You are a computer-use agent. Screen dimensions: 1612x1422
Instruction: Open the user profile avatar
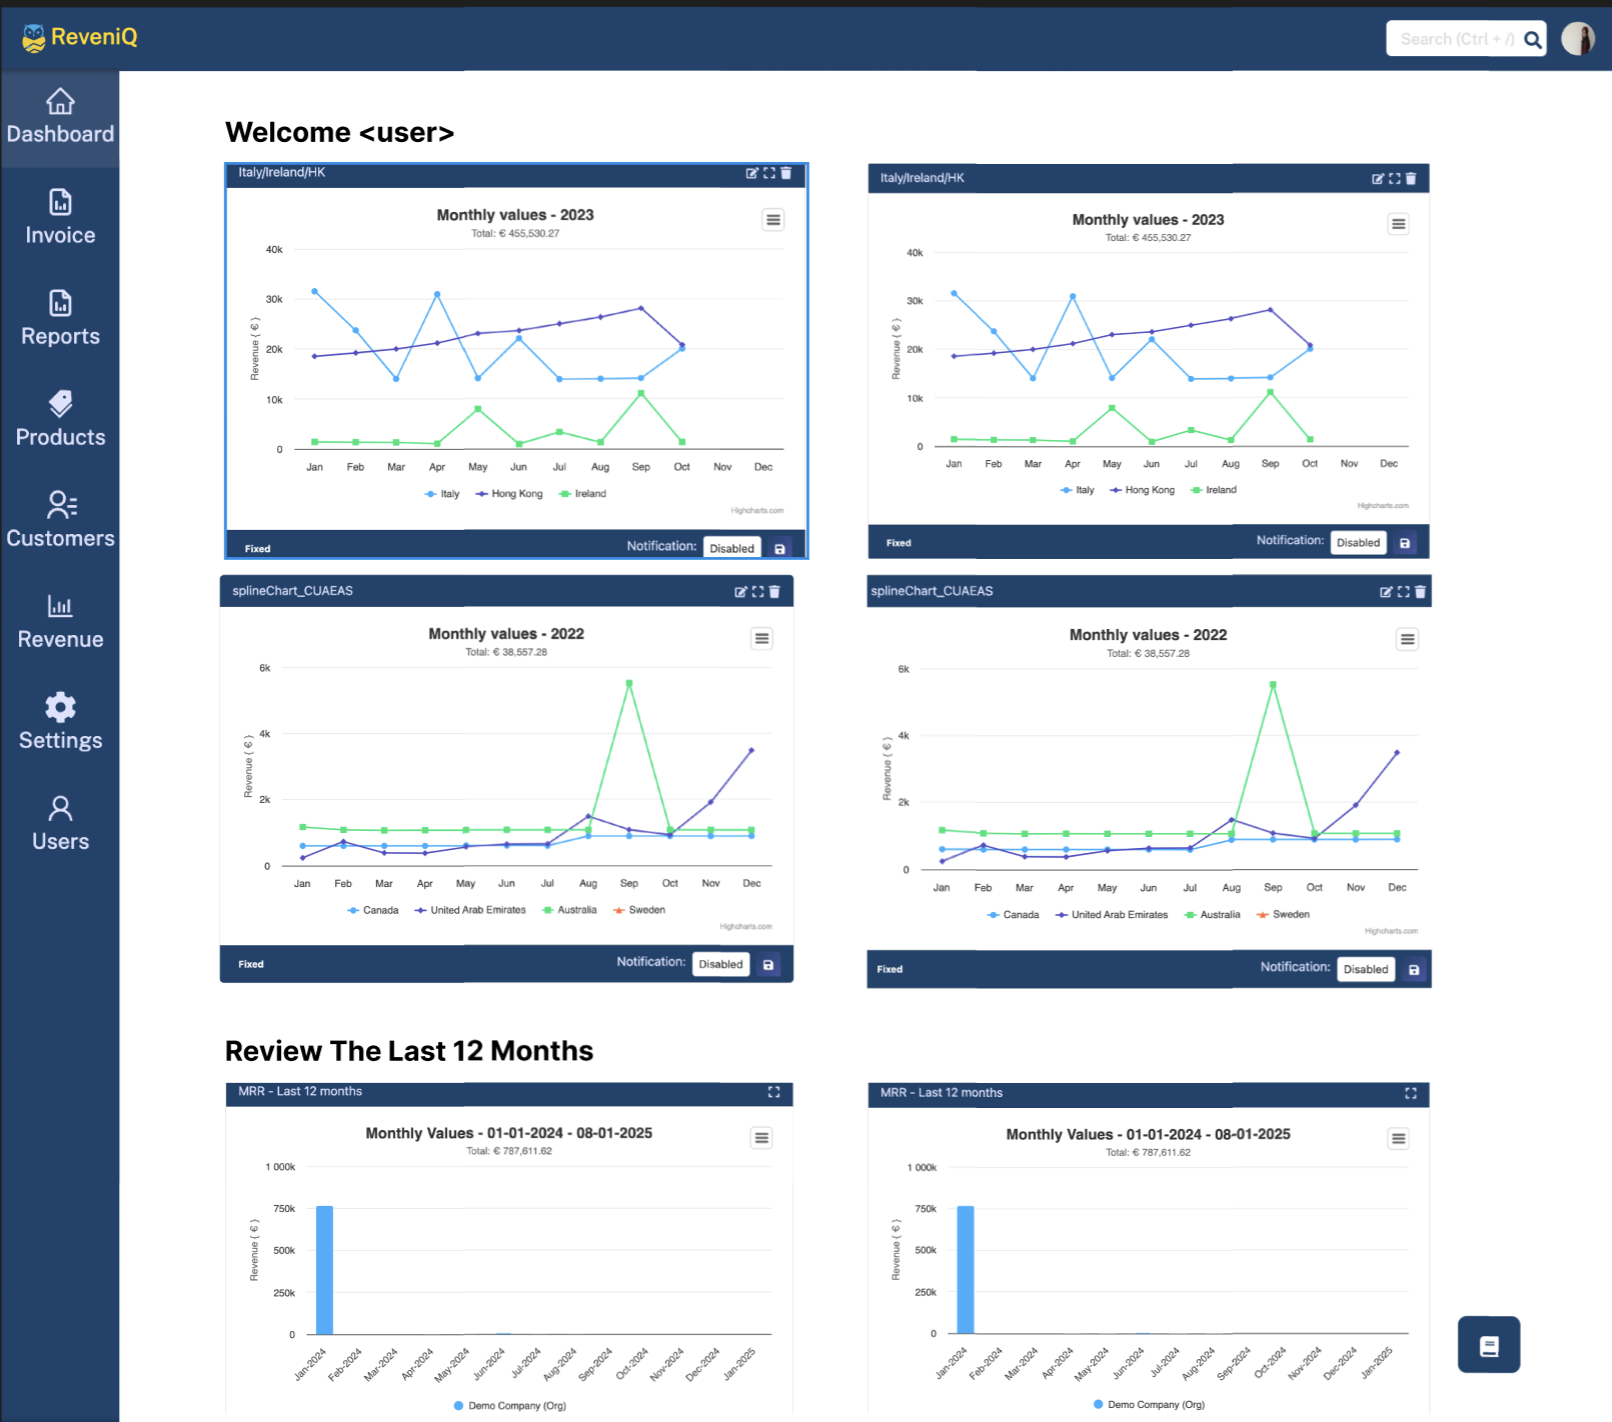pyautogui.click(x=1578, y=39)
